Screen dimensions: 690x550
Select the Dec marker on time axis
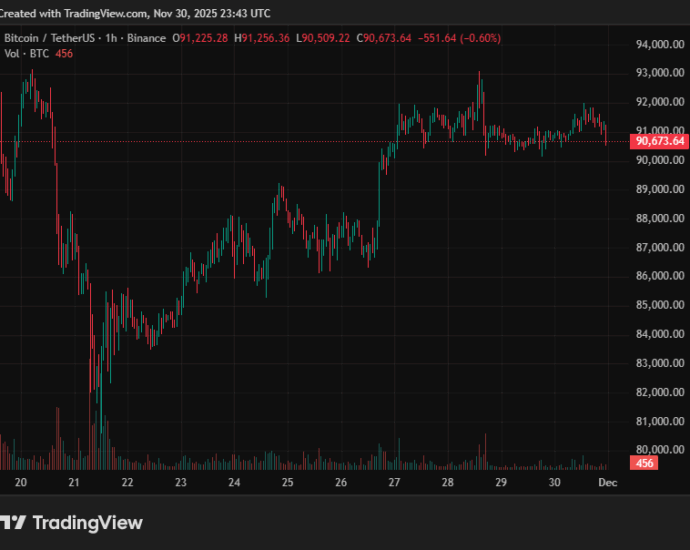pyautogui.click(x=607, y=482)
